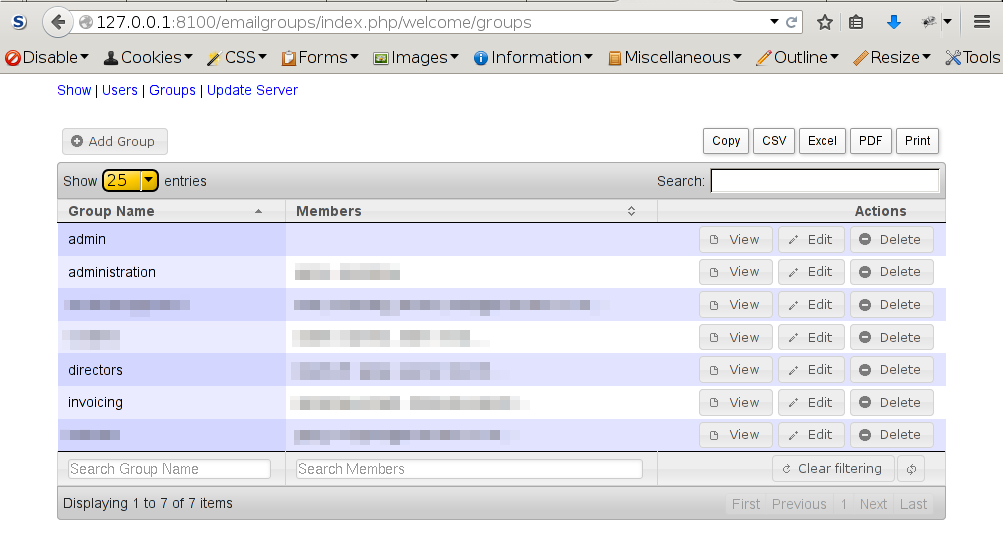
Task: Click the browser address bar URL
Action: click(x=313, y=22)
